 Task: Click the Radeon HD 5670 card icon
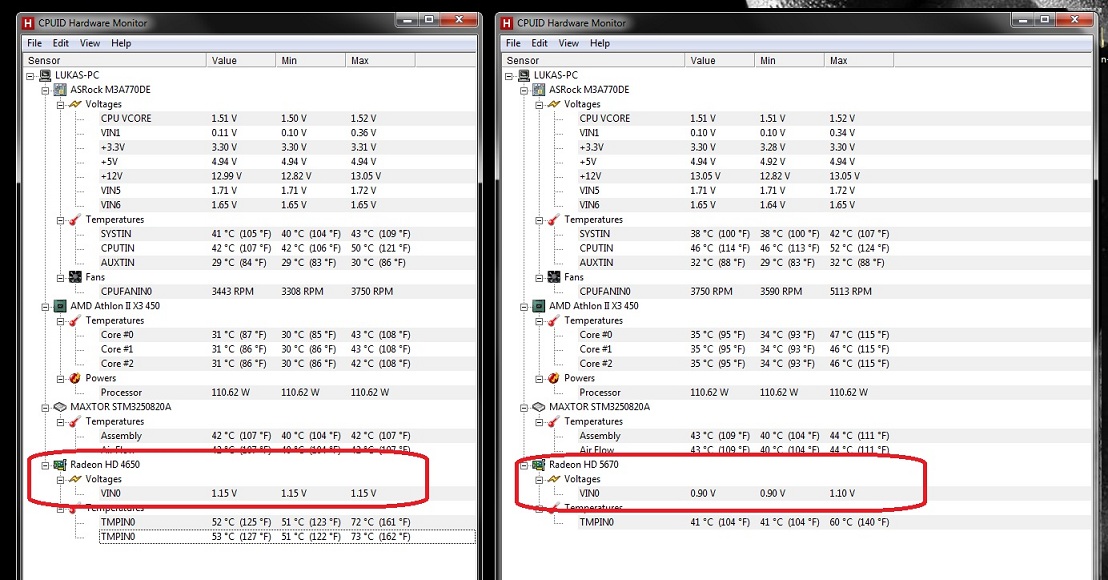point(539,465)
